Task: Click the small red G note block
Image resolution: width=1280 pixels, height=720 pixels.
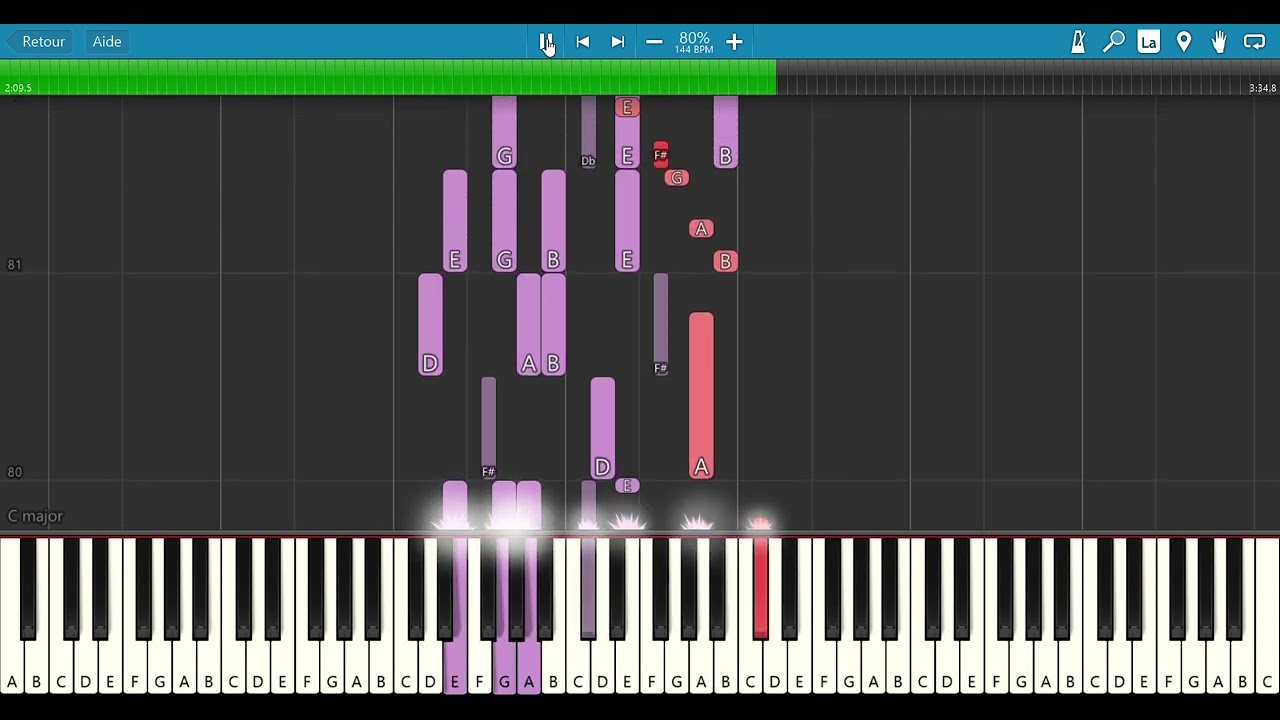Action: pos(677,178)
